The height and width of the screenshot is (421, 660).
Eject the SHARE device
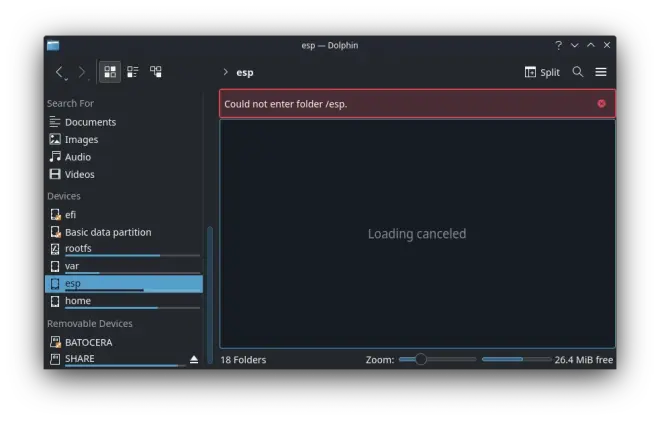click(194, 360)
